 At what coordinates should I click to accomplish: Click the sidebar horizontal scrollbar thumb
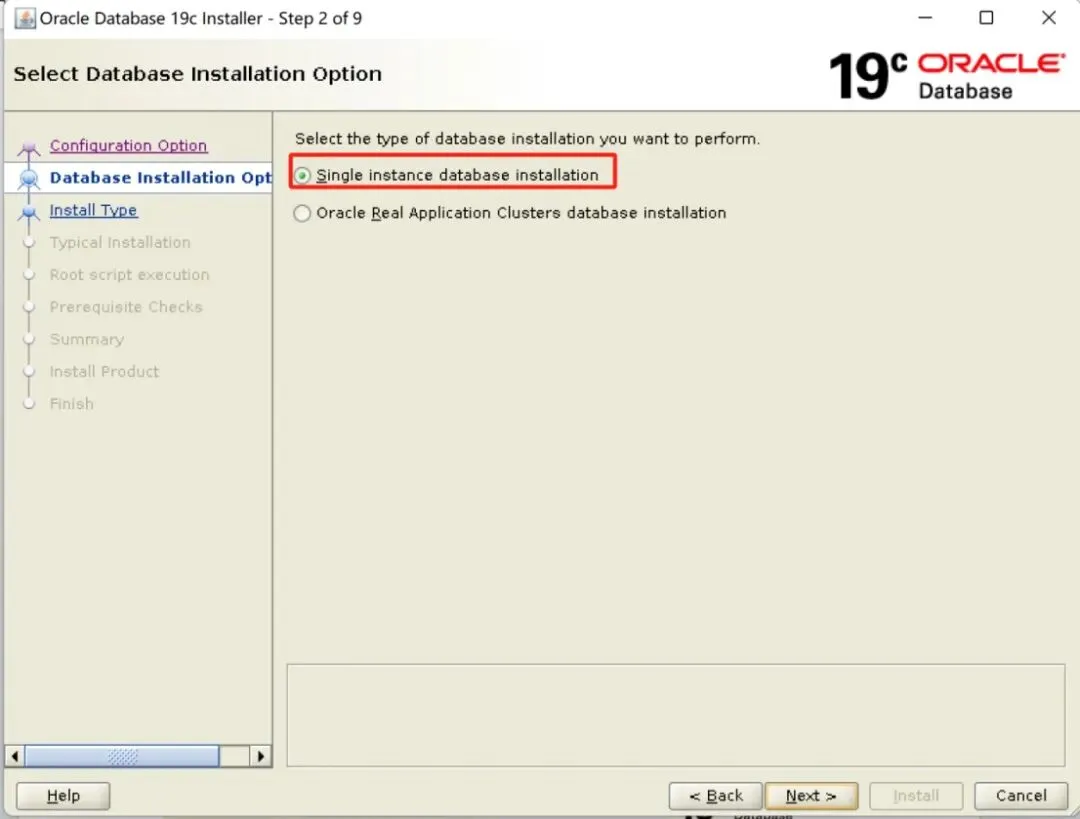122,756
